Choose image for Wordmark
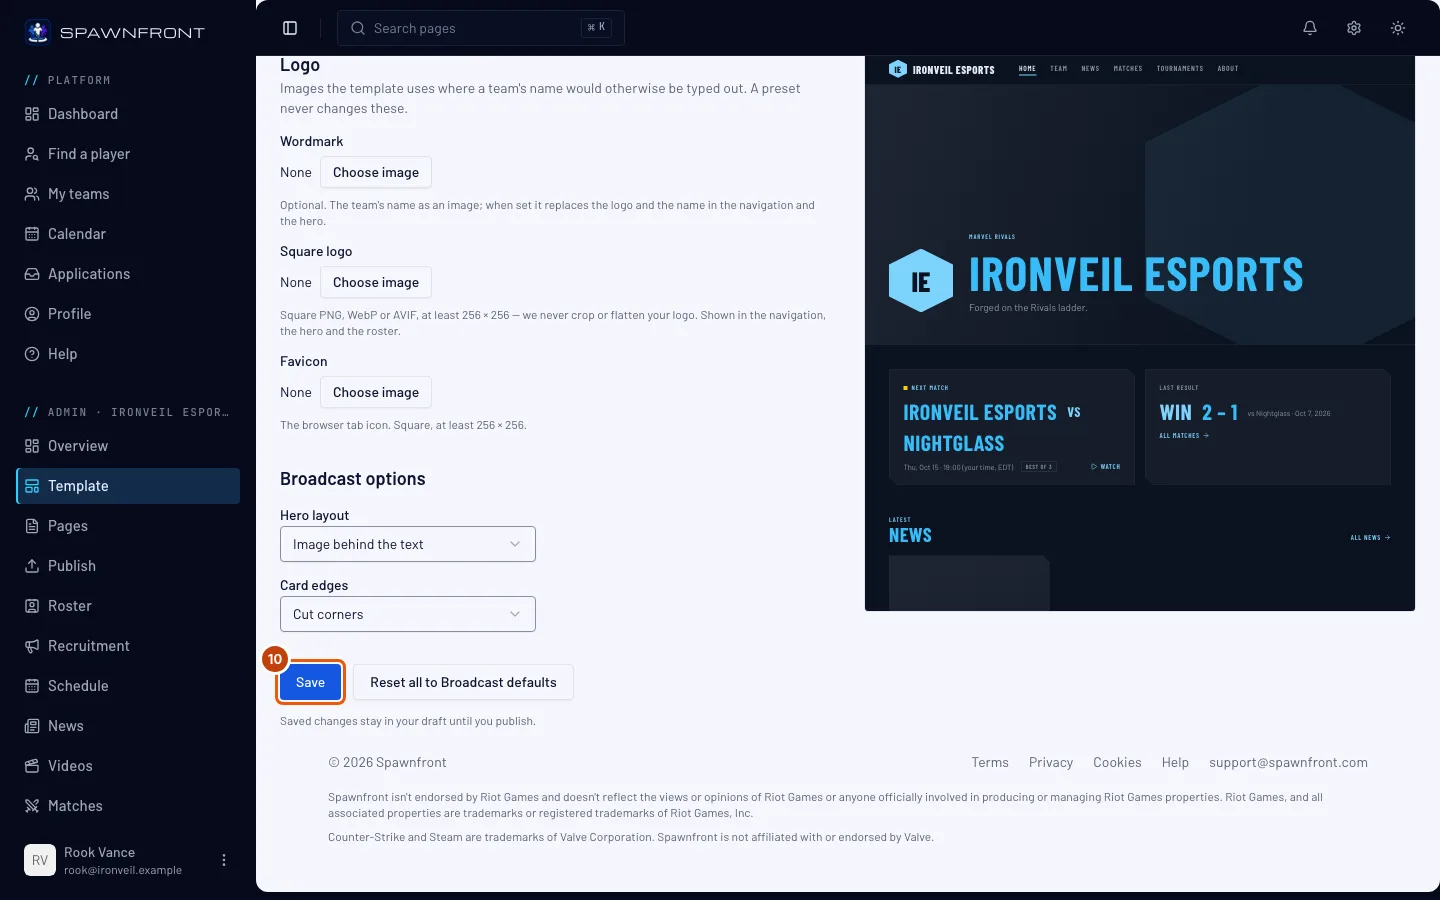 point(376,172)
